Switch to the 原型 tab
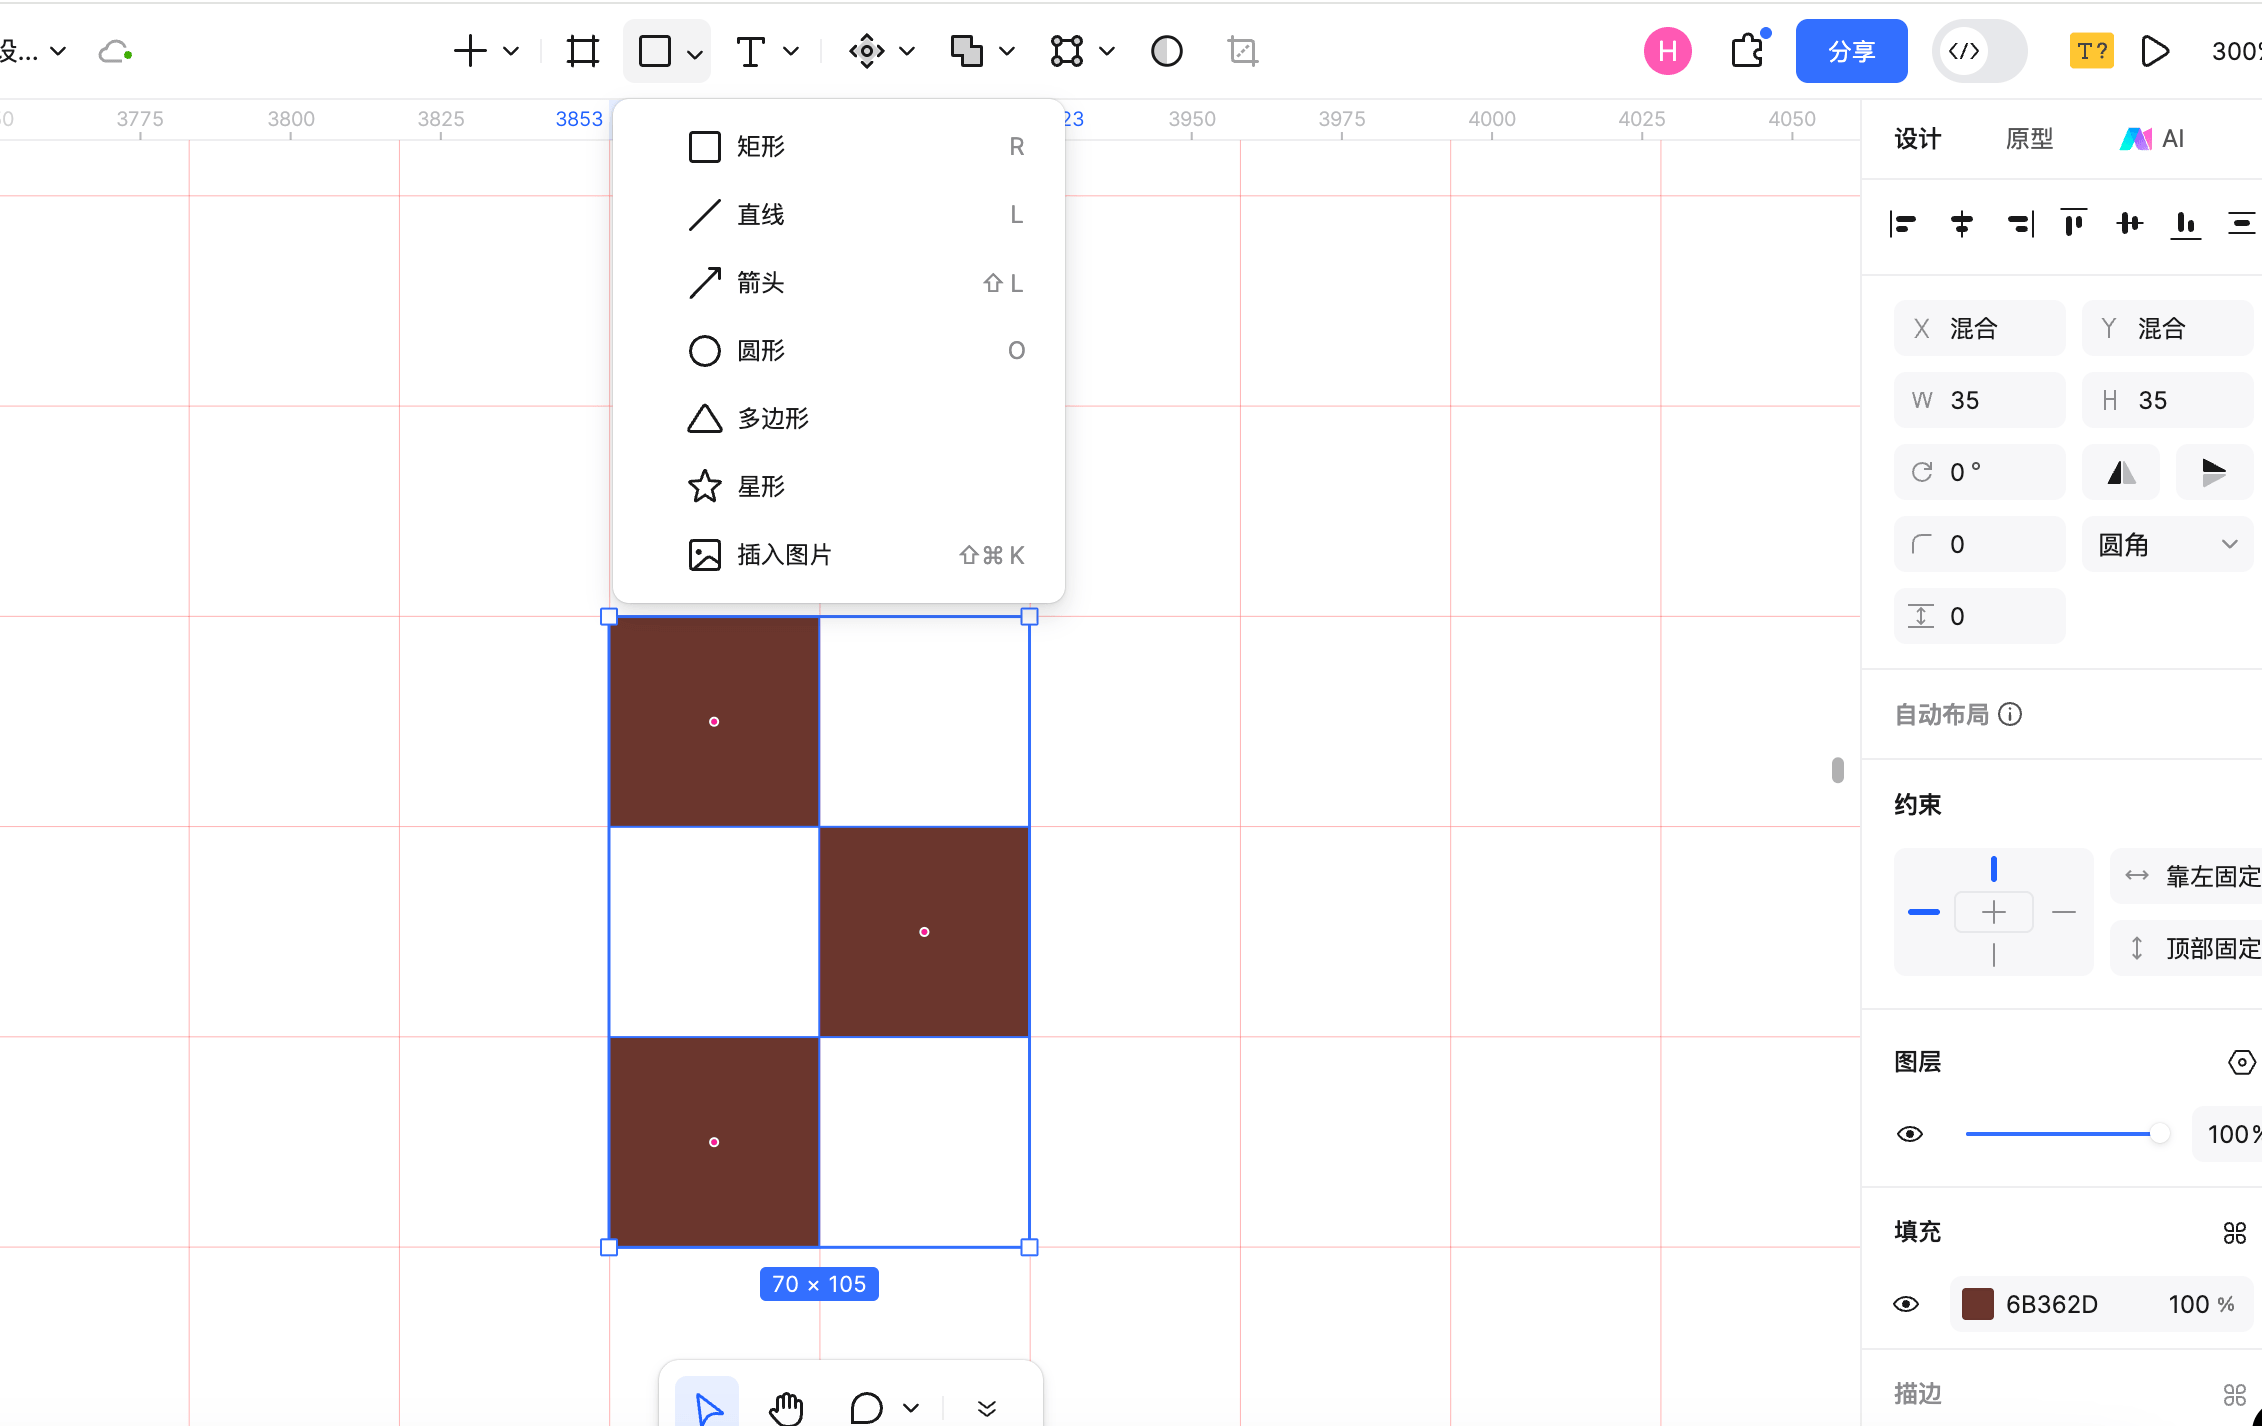The image size is (2262, 1426). click(x=2029, y=139)
